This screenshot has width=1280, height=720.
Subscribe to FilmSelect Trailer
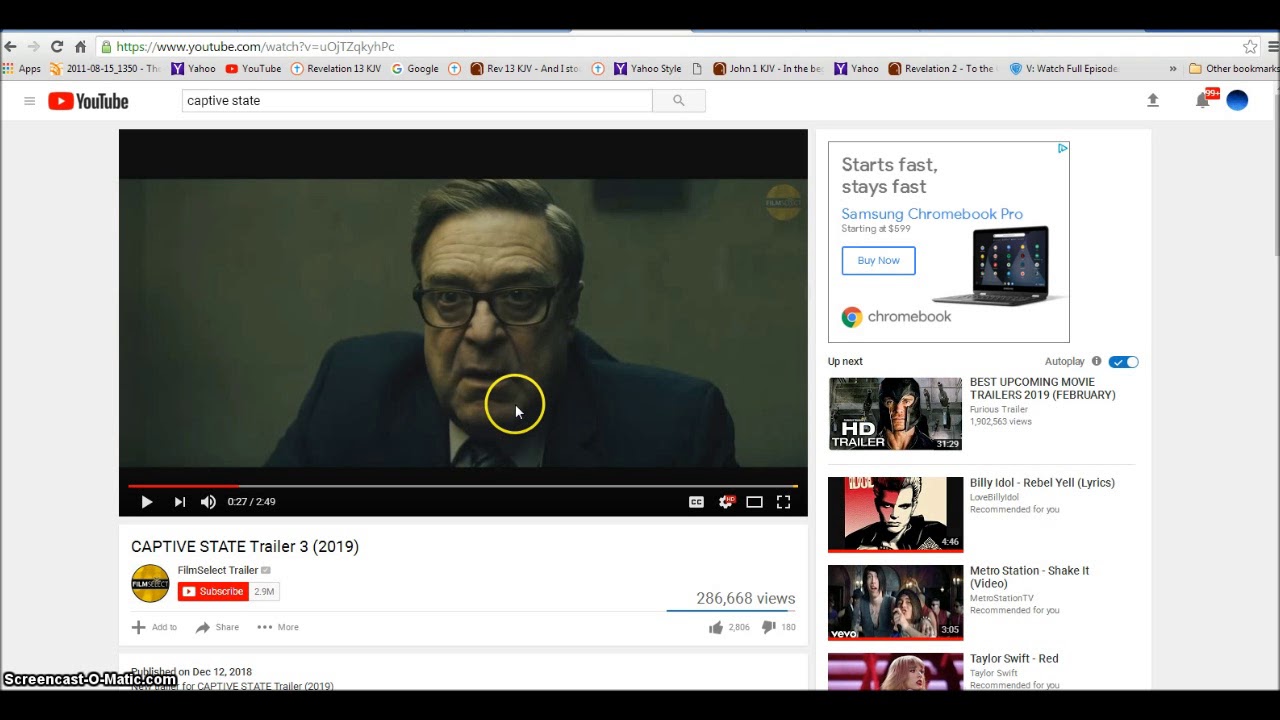[x=213, y=591]
